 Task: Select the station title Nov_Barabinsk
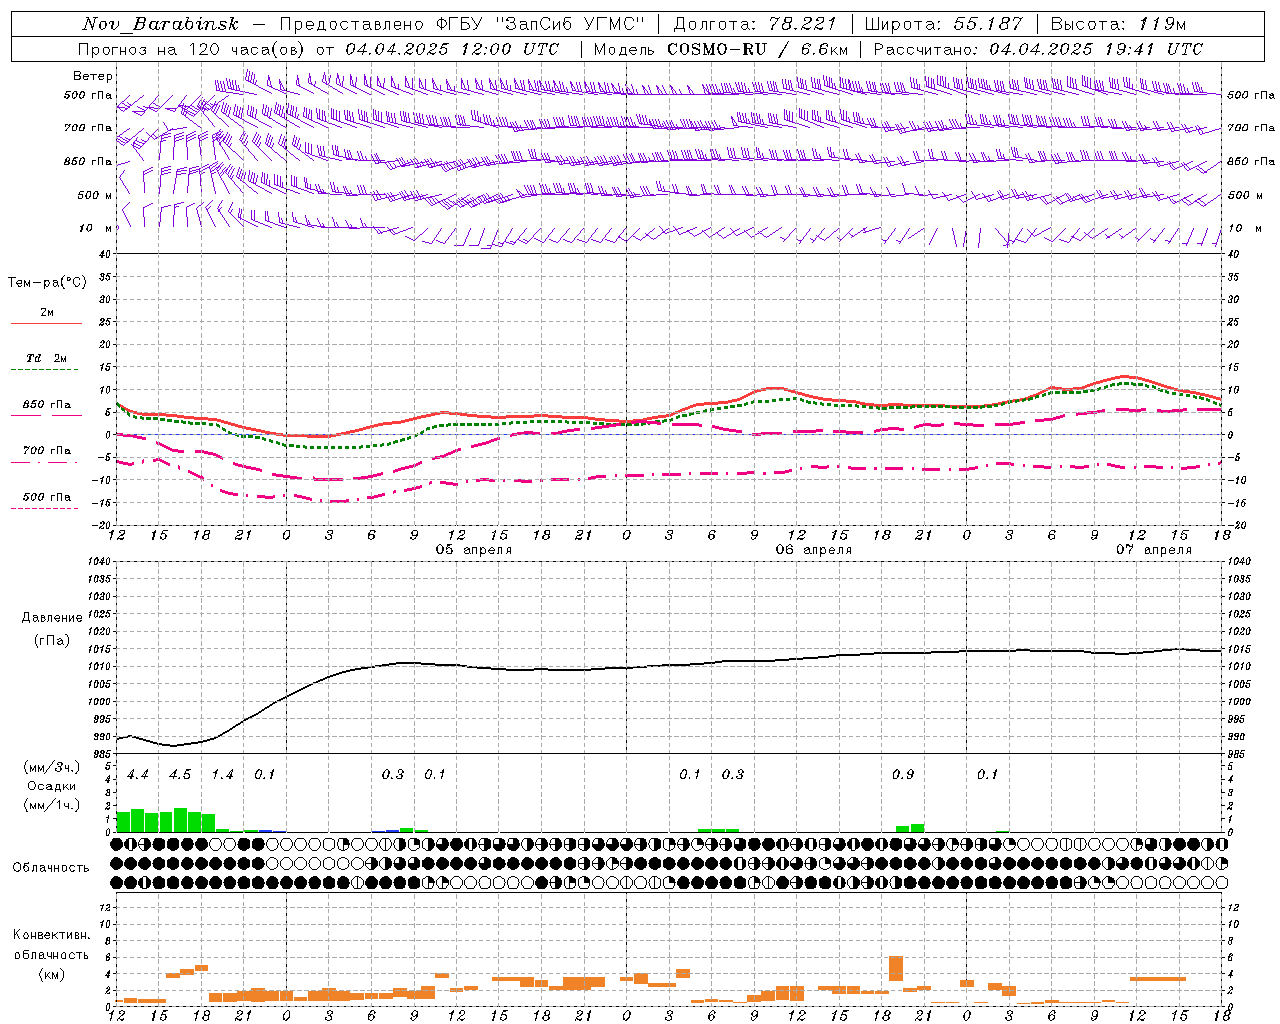[x=161, y=24]
